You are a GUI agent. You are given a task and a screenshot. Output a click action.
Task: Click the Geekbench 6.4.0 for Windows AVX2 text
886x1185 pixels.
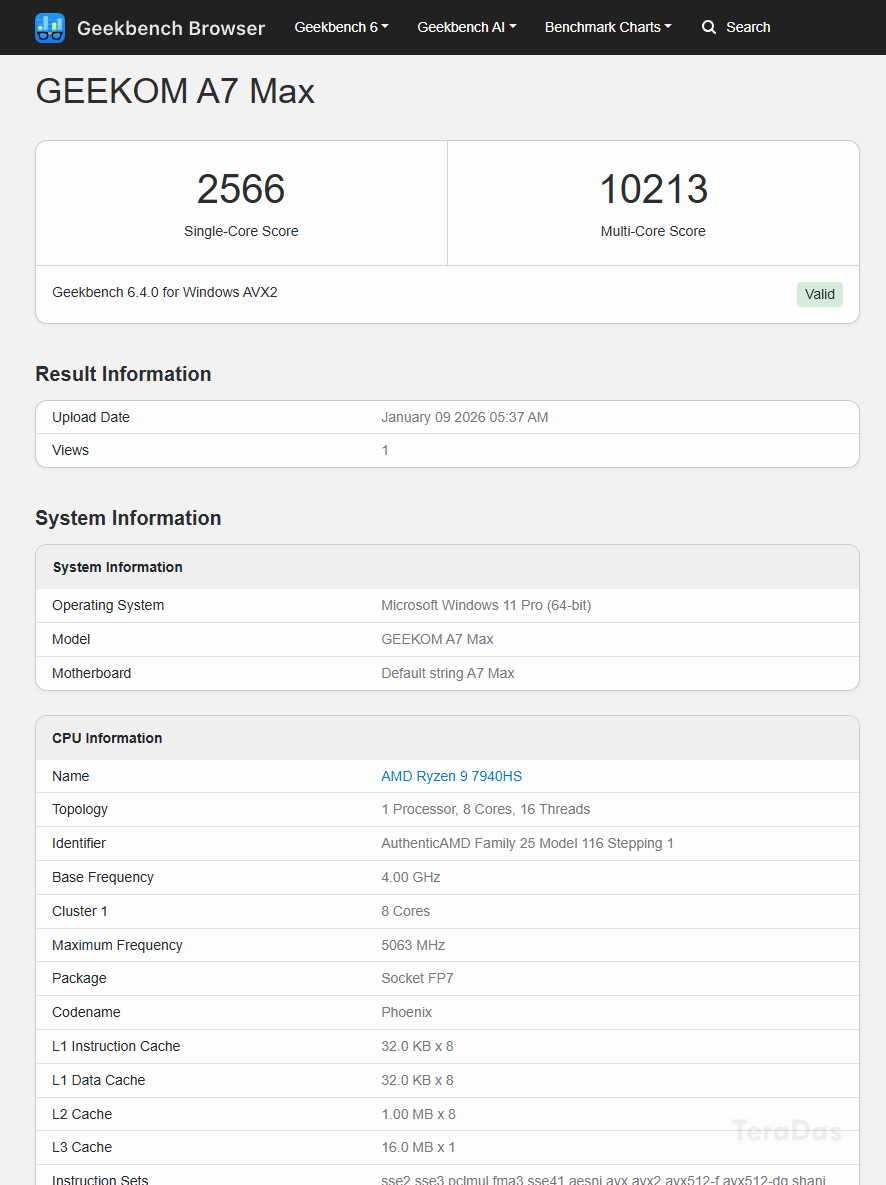pos(165,292)
